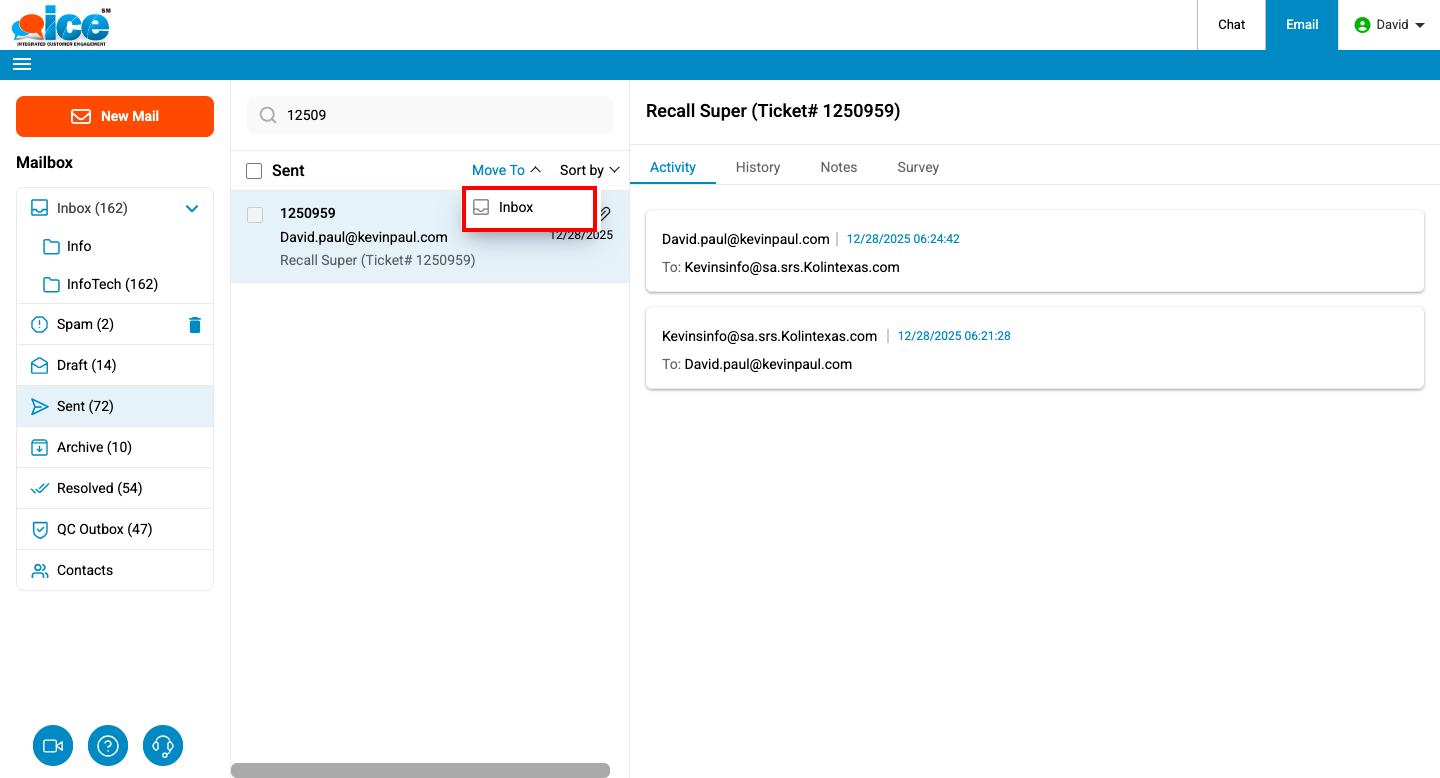
Task: Click the horizontal scrollbar under mail list
Action: [420, 770]
